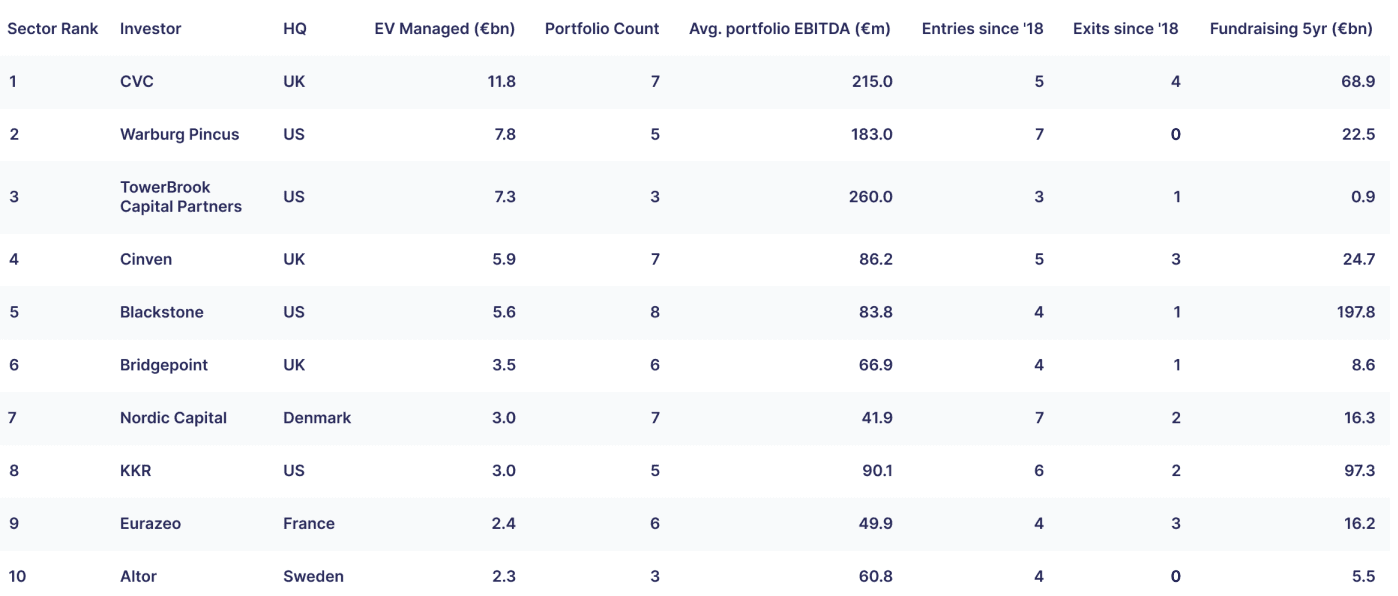Click the fundraising value 0.9

[1364, 197]
